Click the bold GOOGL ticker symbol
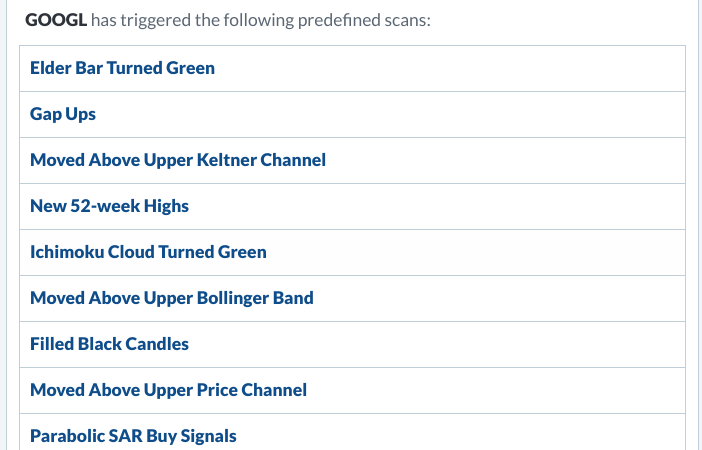 tap(56, 20)
